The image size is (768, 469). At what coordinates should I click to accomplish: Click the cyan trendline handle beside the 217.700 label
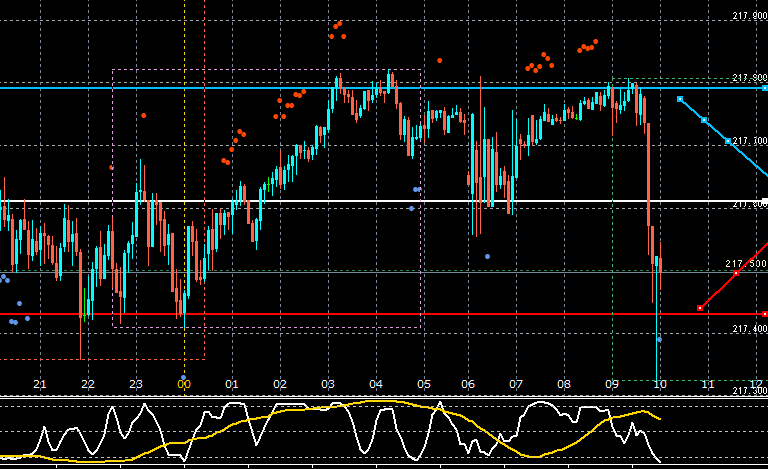point(728,141)
